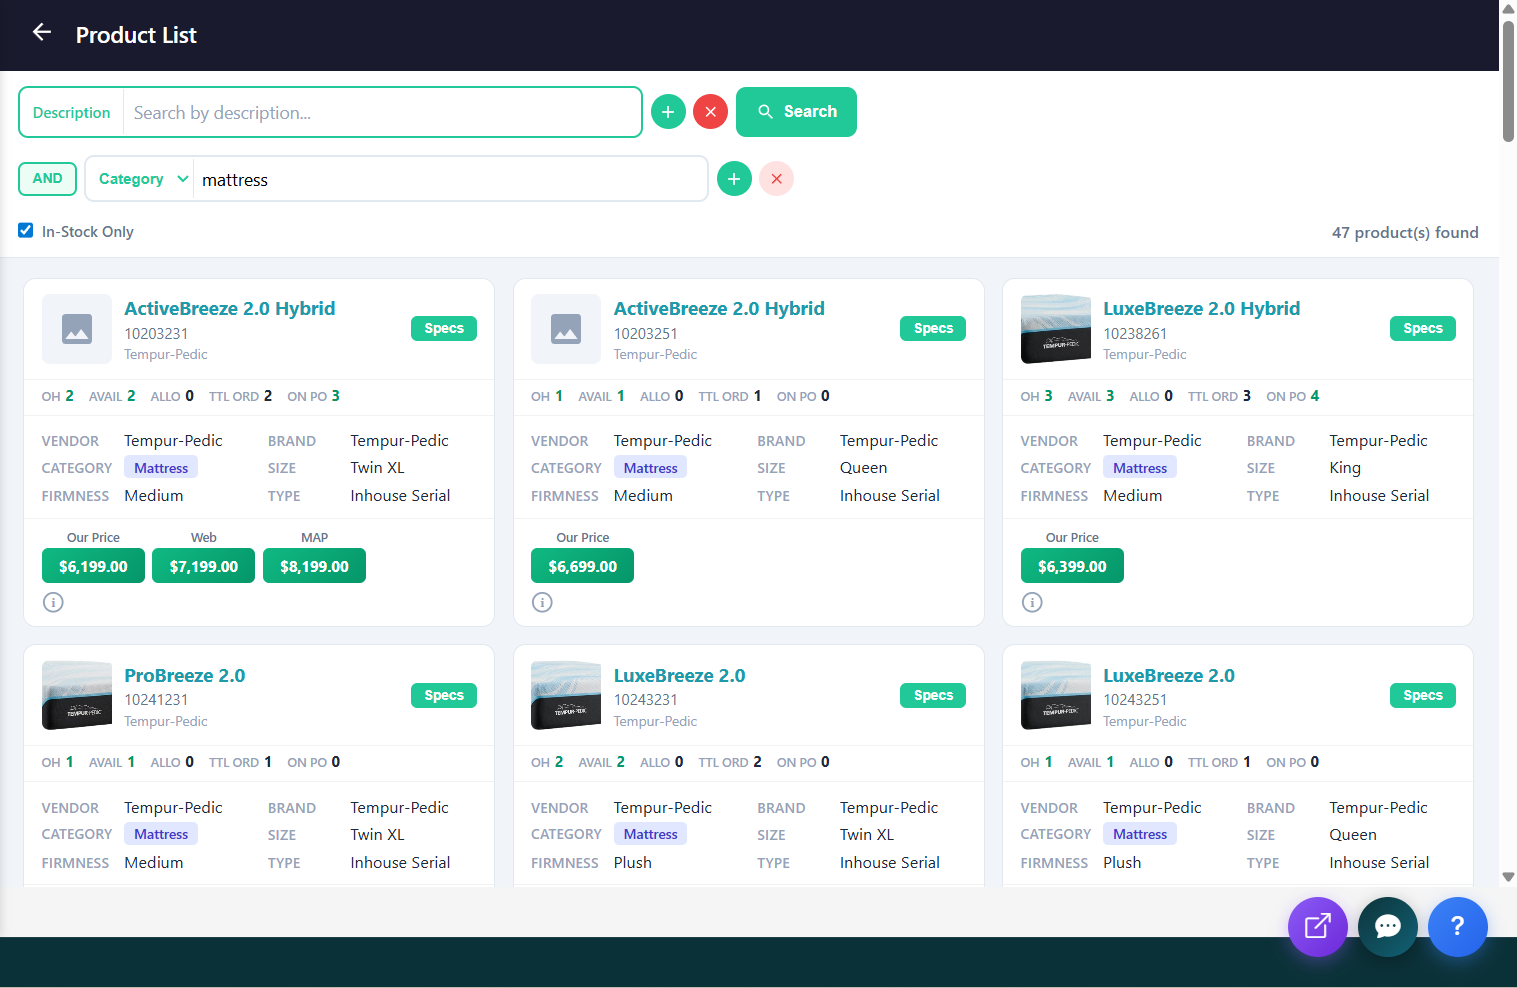Click the King size value
Image resolution: width=1517 pixels, height=988 pixels.
[x=1345, y=468]
